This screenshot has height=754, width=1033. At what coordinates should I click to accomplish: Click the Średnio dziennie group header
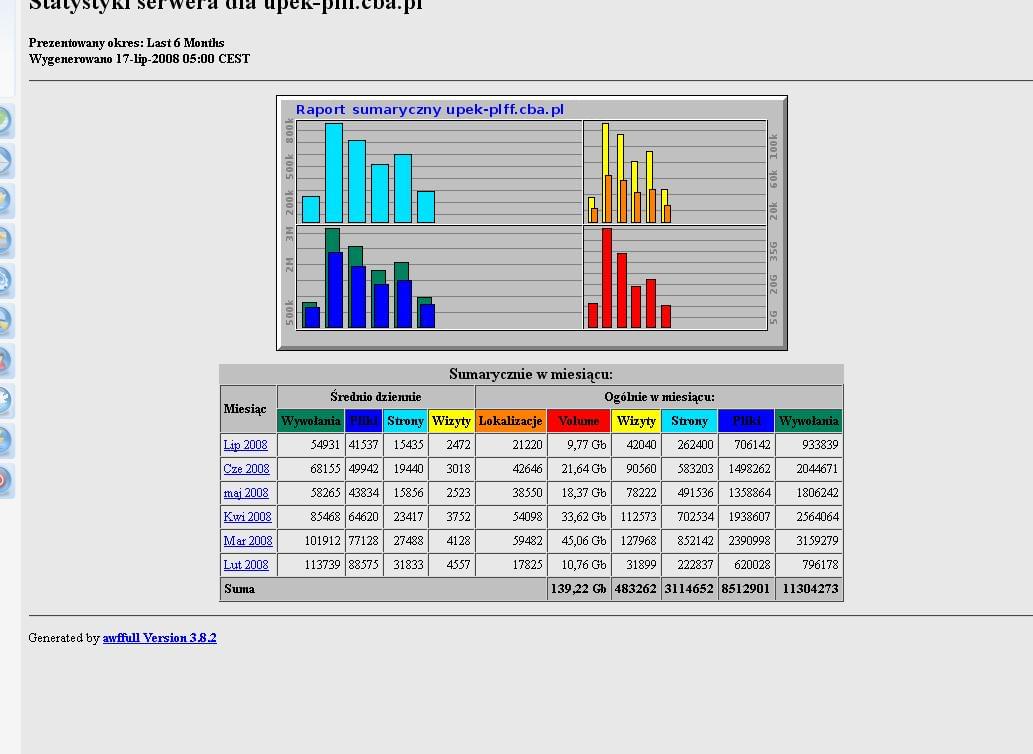[376, 397]
